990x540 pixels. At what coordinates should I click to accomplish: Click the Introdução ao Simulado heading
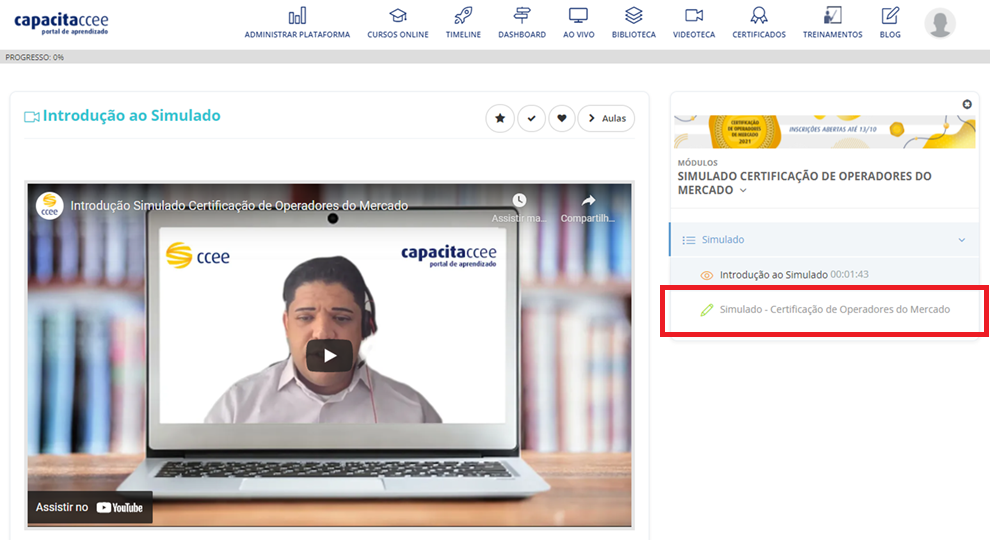pos(131,116)
